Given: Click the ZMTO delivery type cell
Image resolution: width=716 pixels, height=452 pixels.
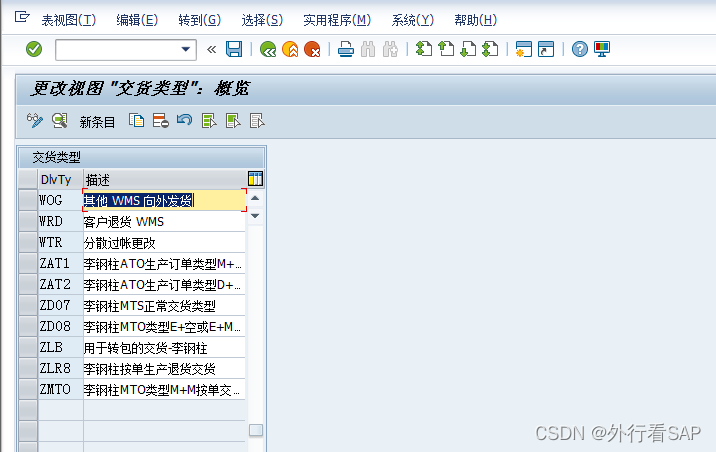Looking at the screenshot, I should (x=60, y=389).
